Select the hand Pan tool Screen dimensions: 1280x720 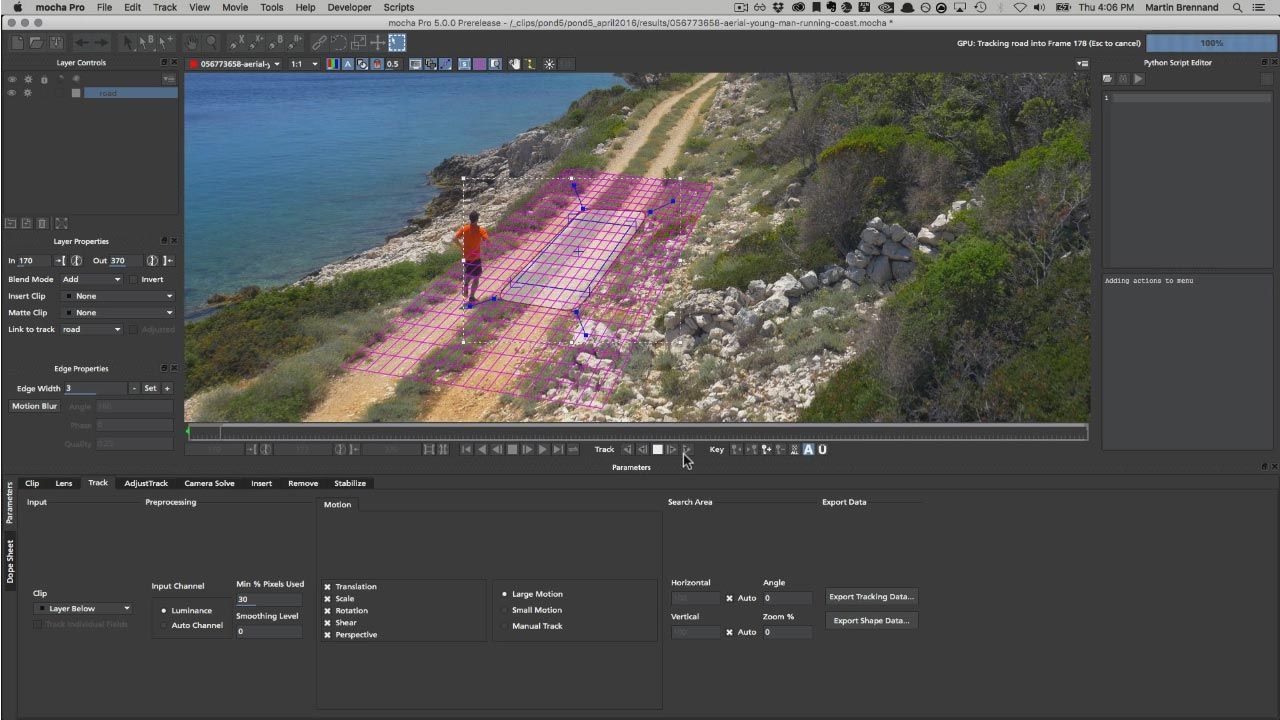pos(190,43)
